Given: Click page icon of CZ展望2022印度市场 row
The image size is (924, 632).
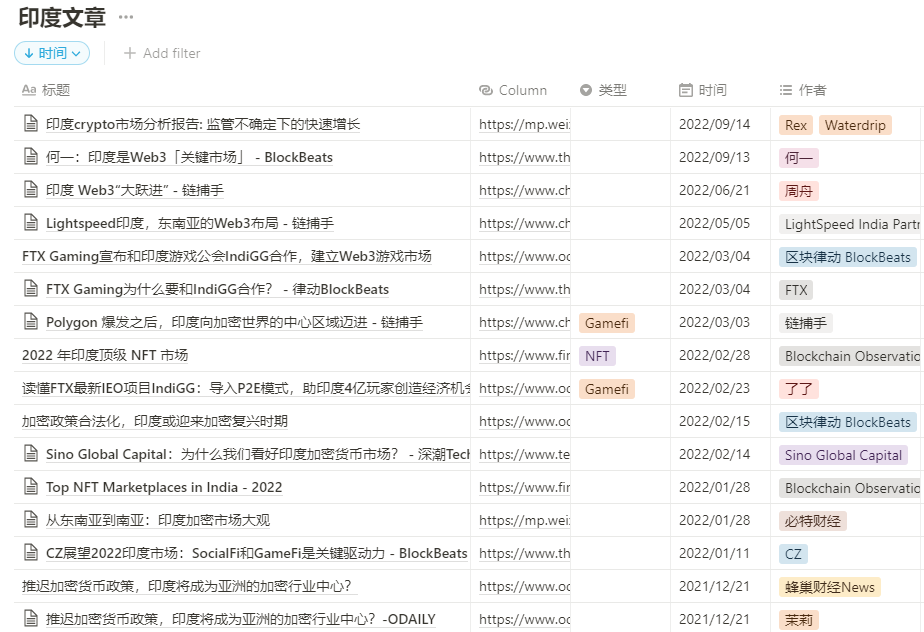Looking at the screenshot, I should pos(31,553).
